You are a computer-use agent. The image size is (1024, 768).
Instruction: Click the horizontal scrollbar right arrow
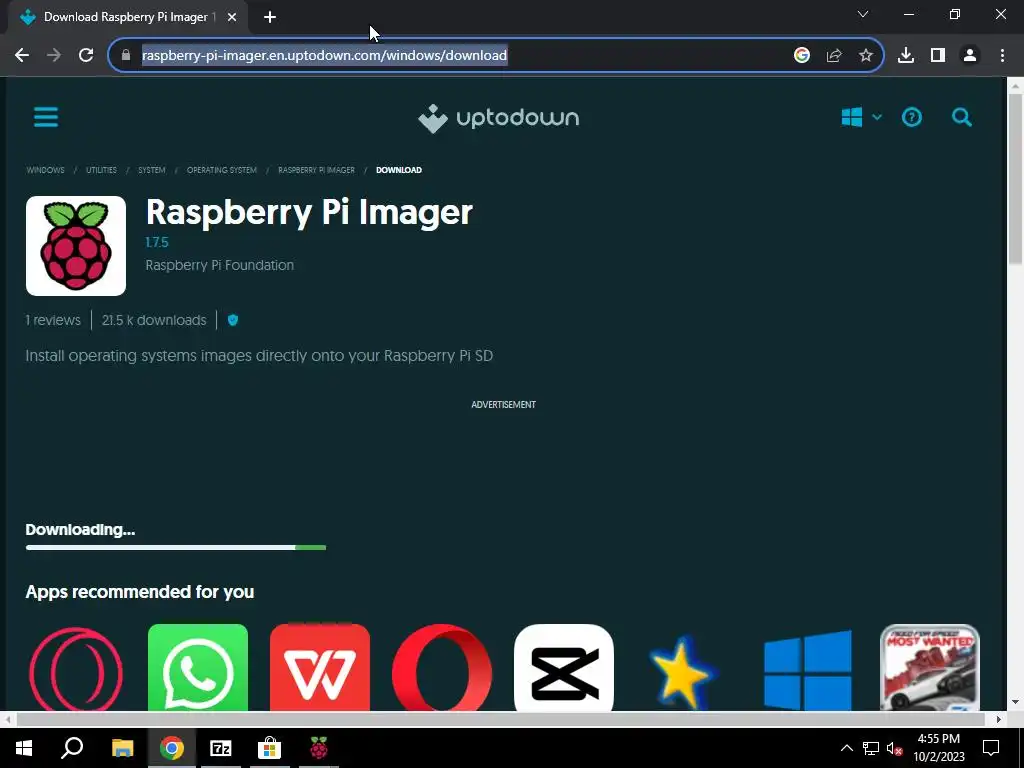[x=999, y=719]
